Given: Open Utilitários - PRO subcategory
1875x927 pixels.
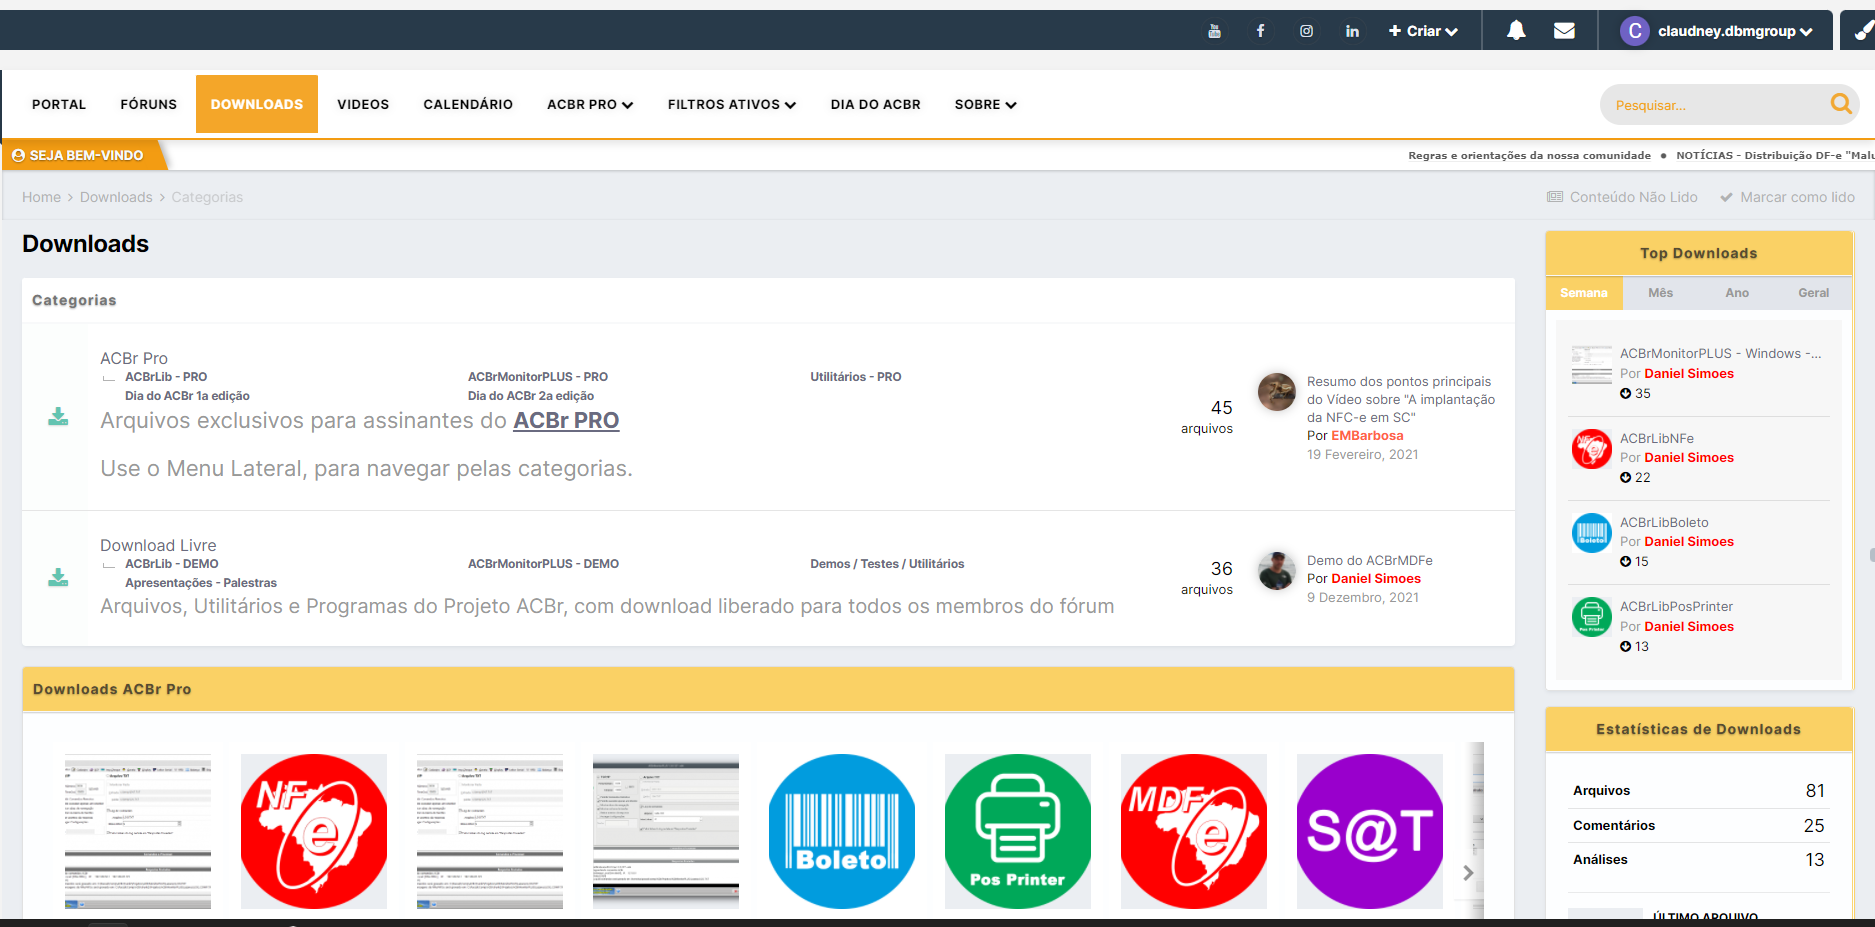Looking at the screenshot, I should tap(856, 377).
